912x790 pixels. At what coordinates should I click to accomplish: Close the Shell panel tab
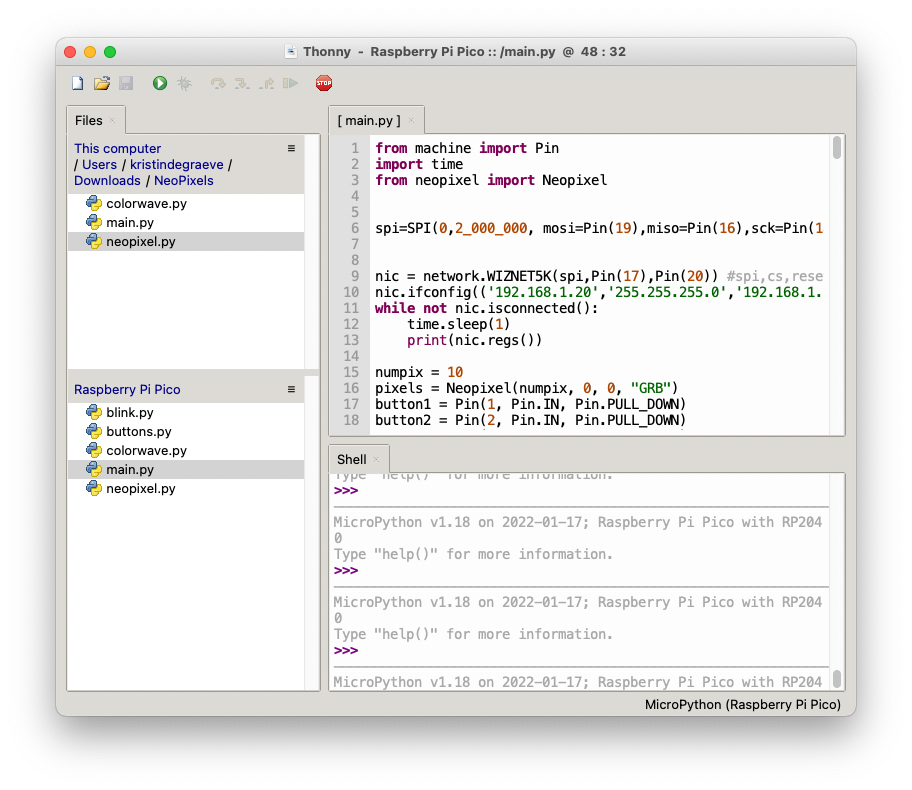click(x=376, y=460)
